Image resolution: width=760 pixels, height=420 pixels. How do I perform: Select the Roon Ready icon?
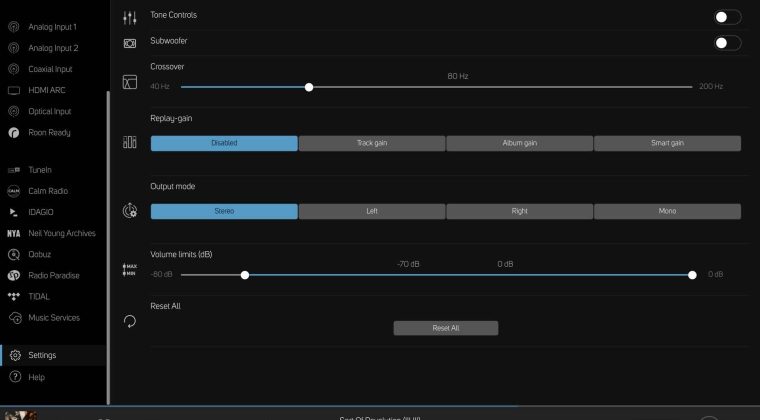14,132
